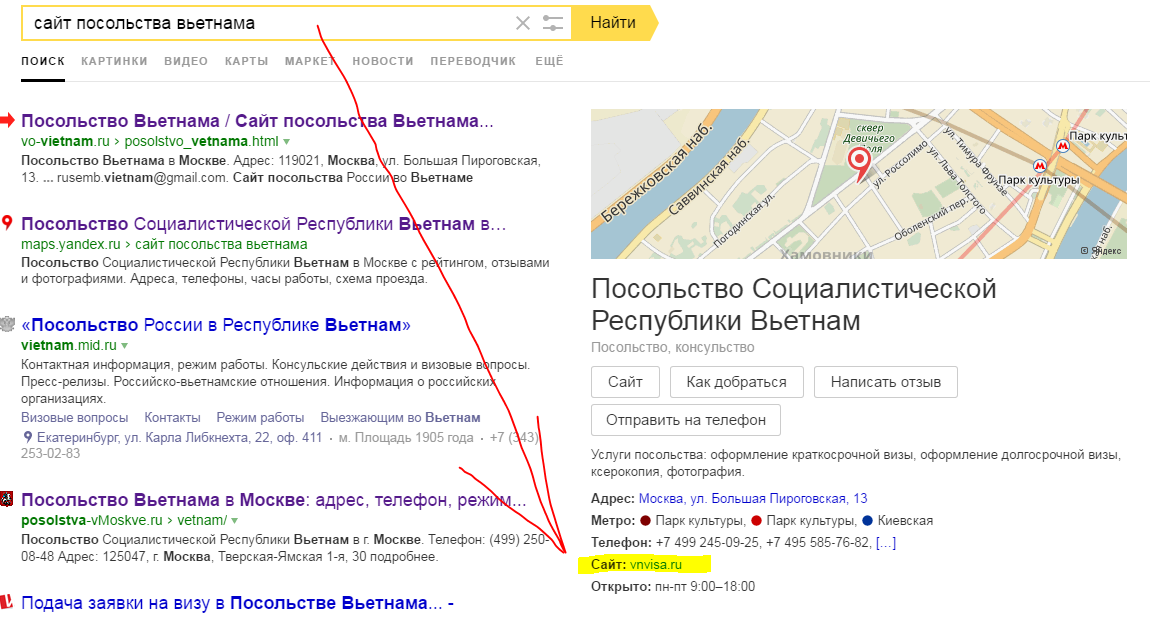This screenshot has width=1150, height=620.
Task: Select the Поиск tab
Action: [43, 62]
